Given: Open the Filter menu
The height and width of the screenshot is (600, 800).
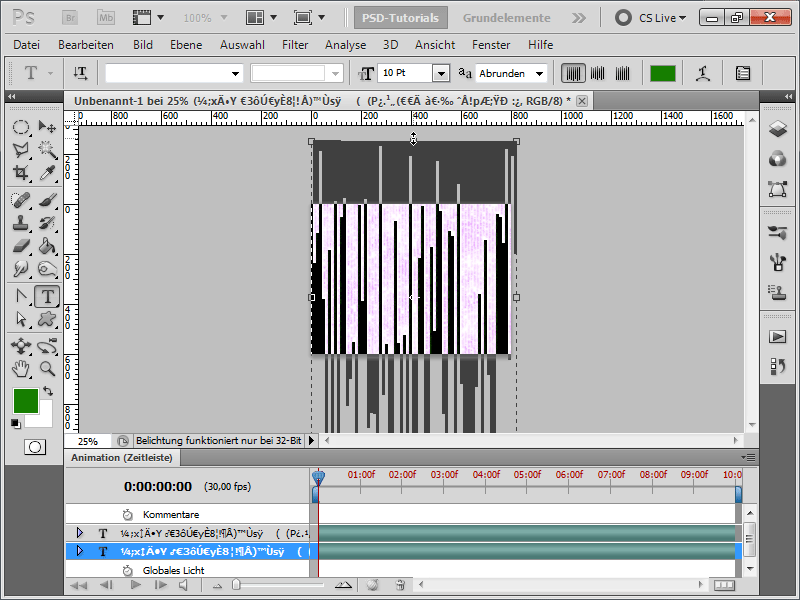Looking at the screenshot, I should [295, 45].
